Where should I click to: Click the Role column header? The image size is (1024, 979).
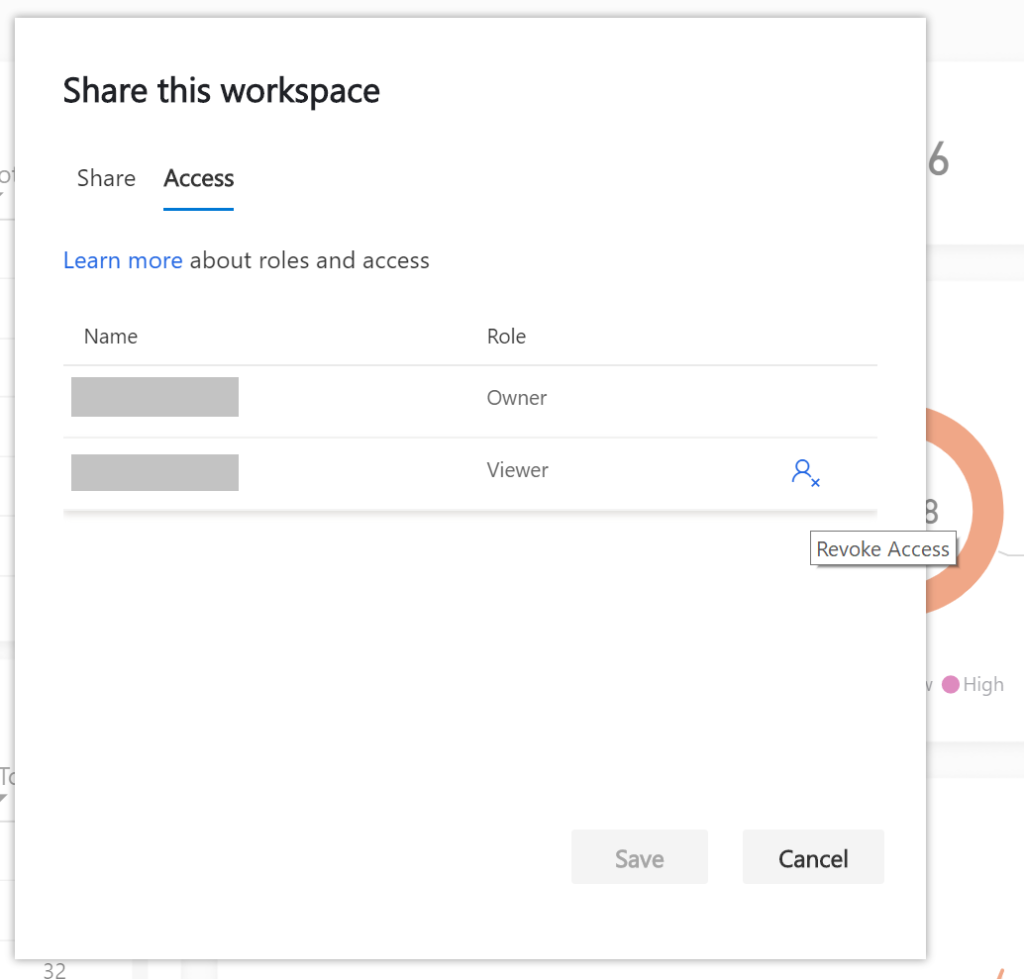pyautogui.click(x=506, y=336)
